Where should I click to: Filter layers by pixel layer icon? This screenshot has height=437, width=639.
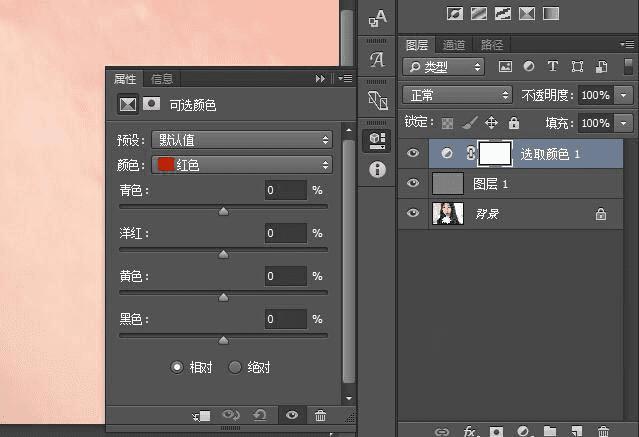click(x=505, y=66)
